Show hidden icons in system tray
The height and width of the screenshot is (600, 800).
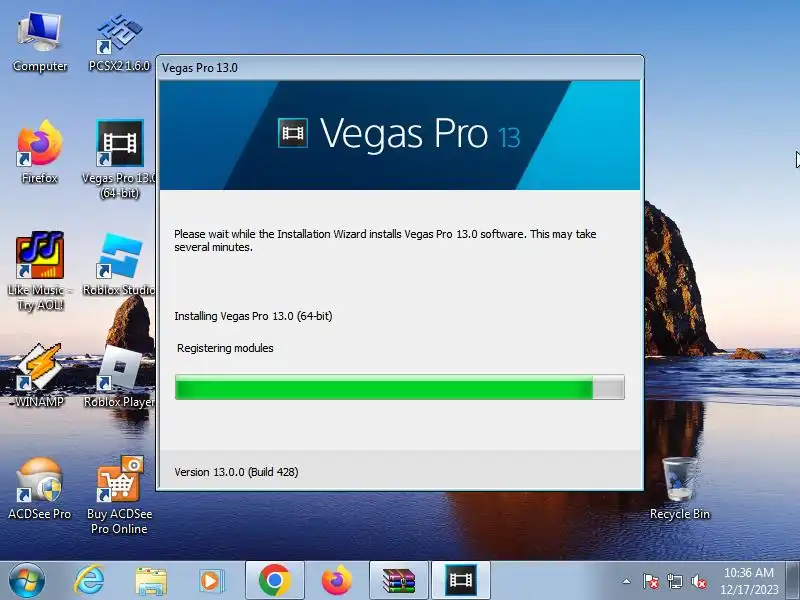[x=627, y=581]
